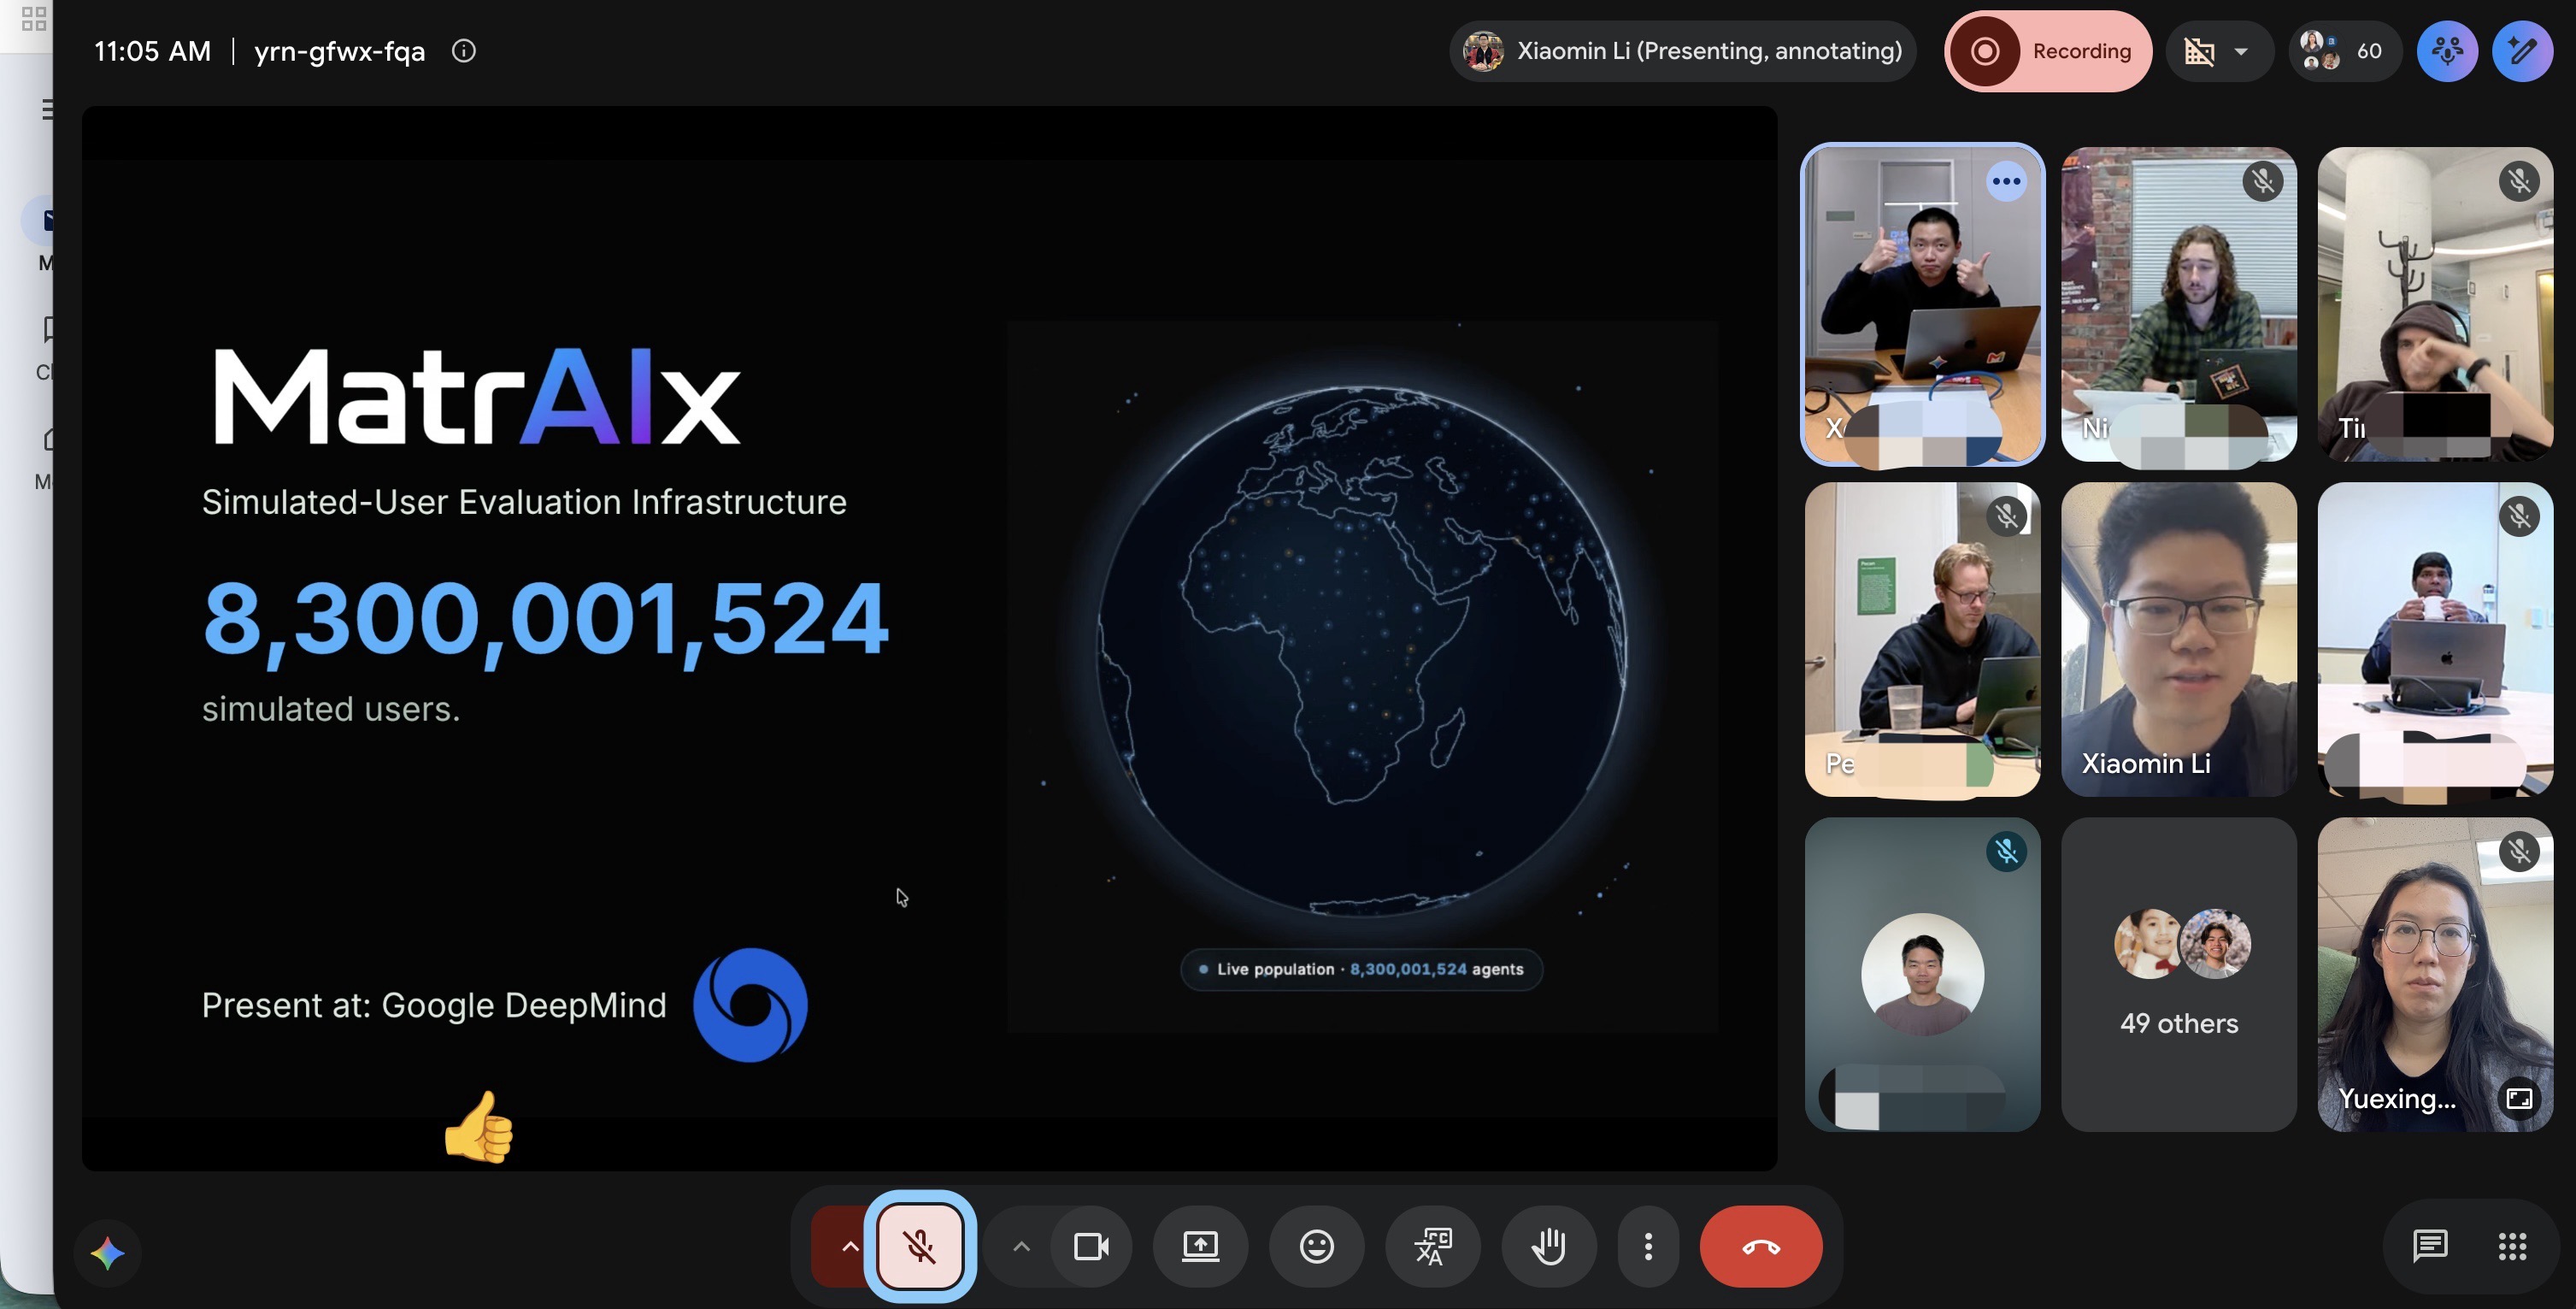
Task: Open the emoji reactions picker
Action: pyautogui.click(x=1316, y=1246)
